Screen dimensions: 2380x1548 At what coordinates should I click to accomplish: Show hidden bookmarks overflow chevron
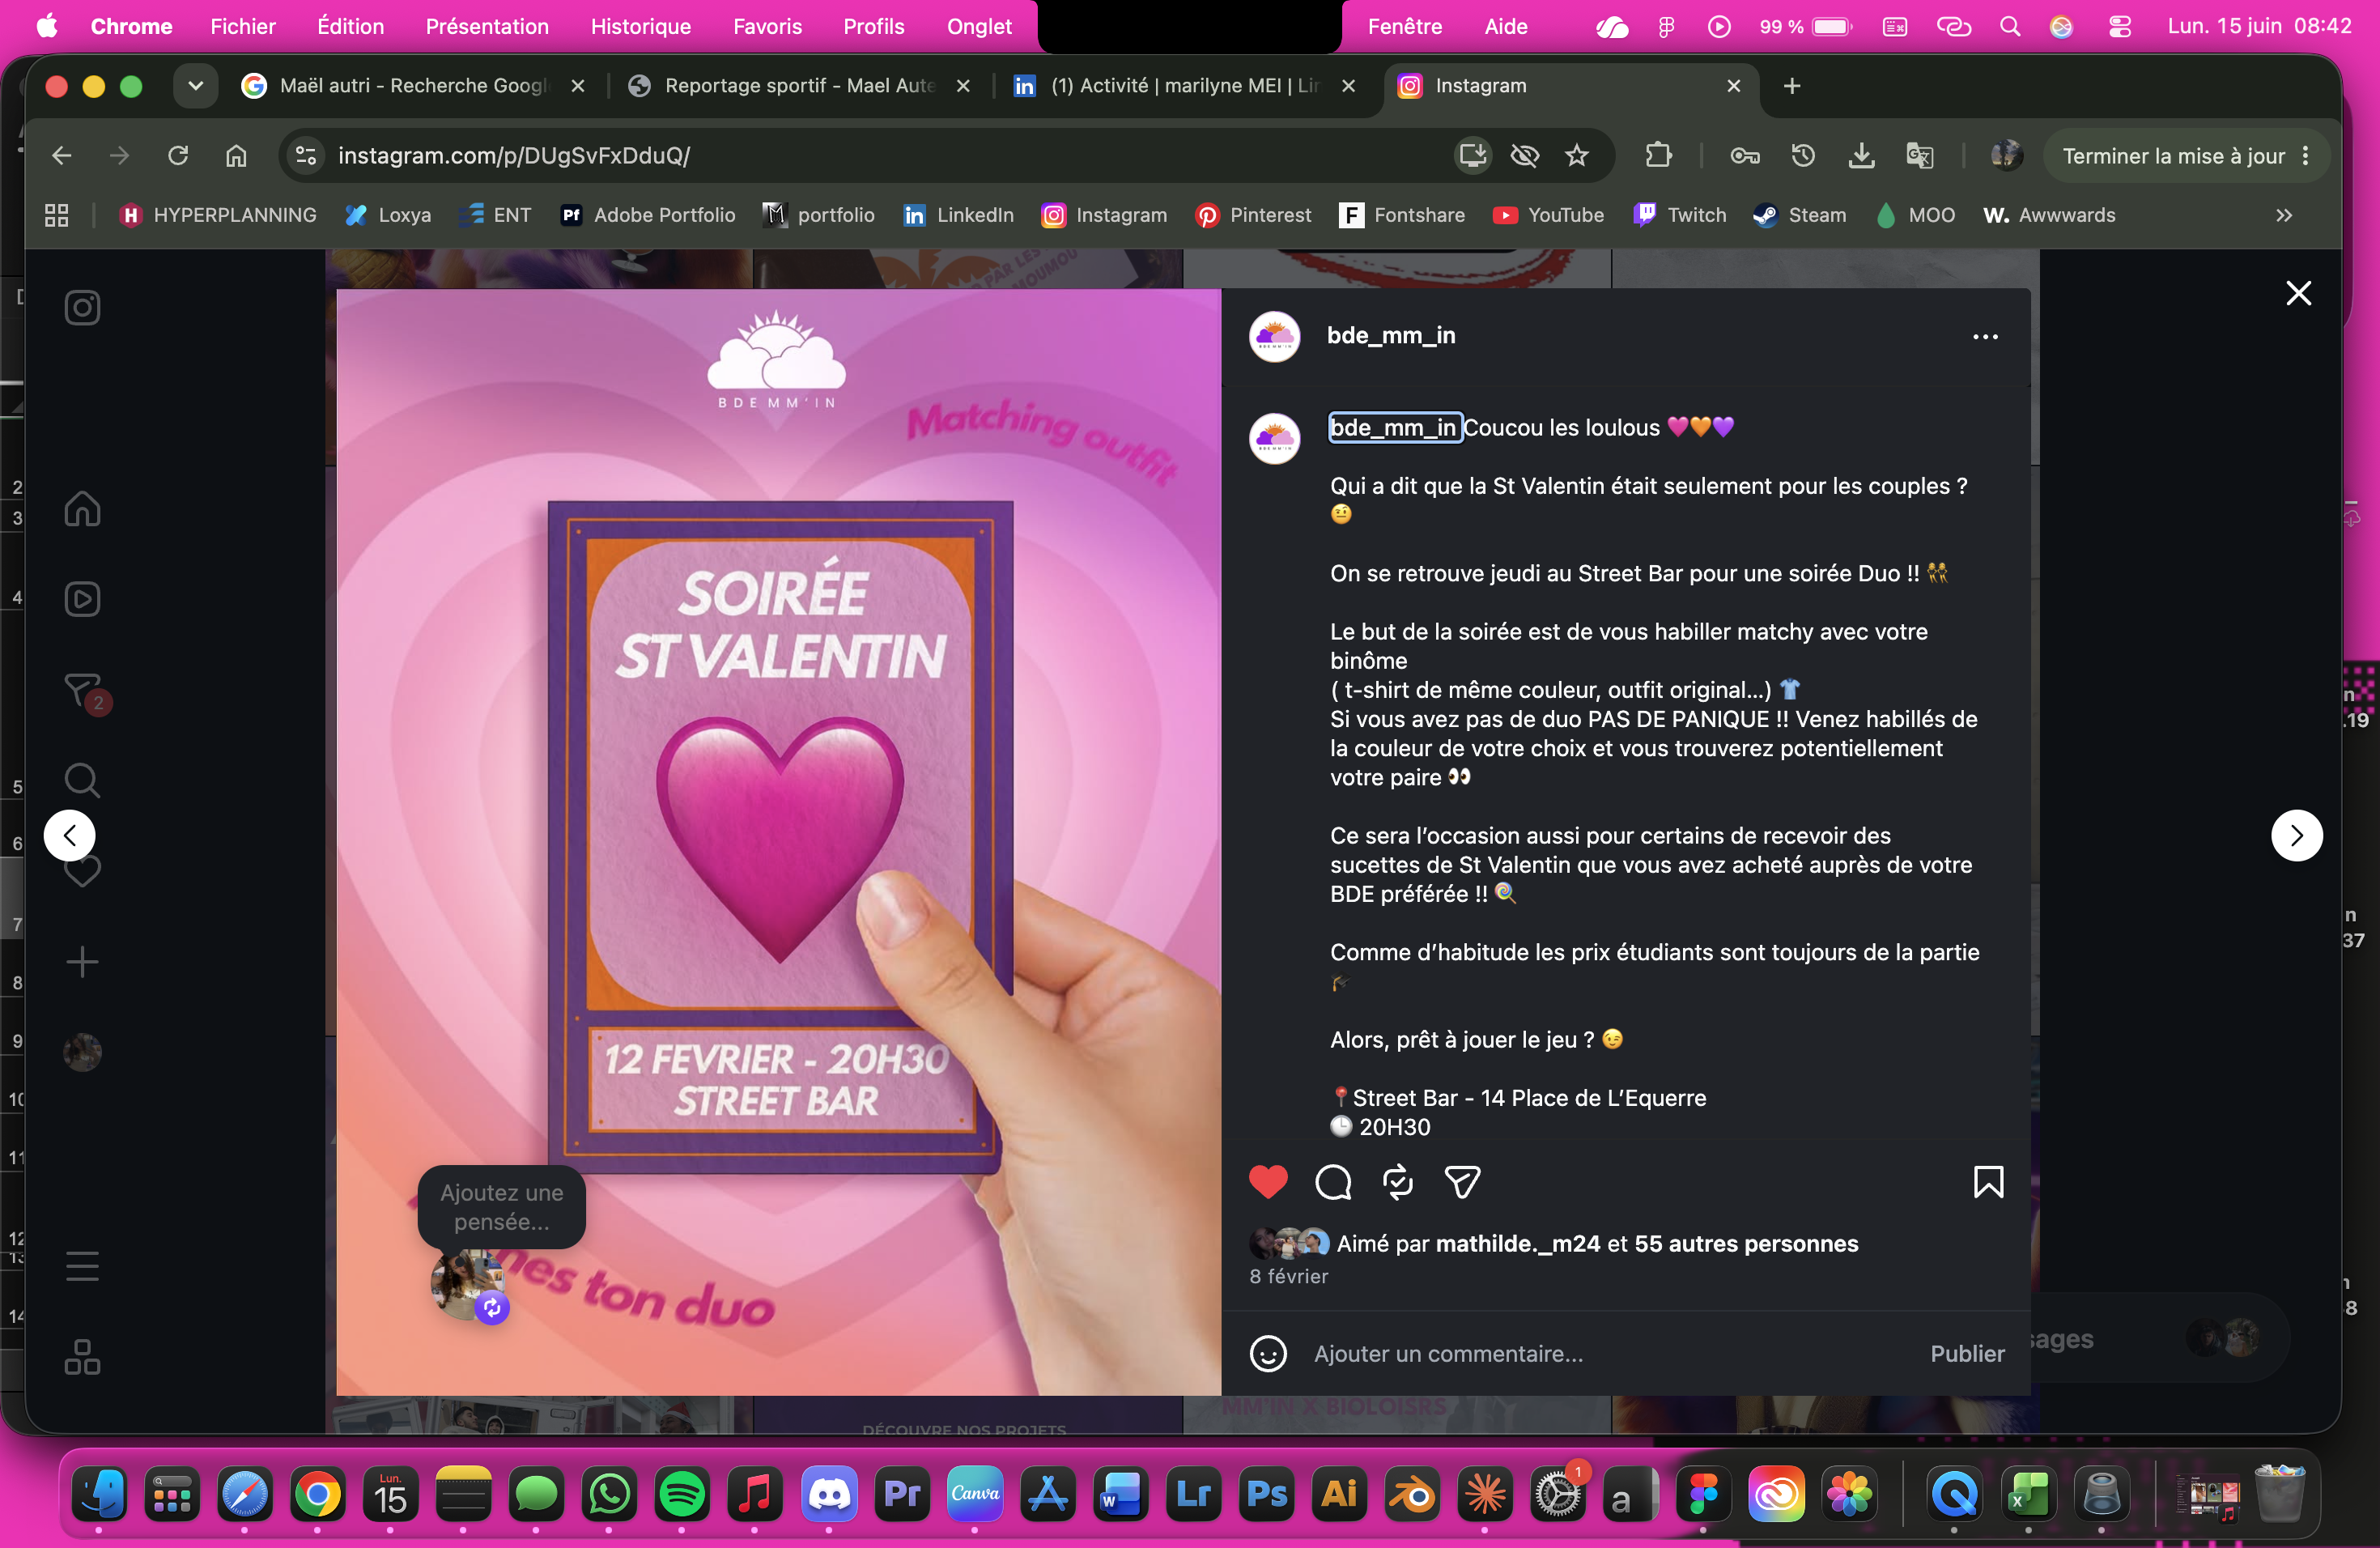coord(2284,215)
